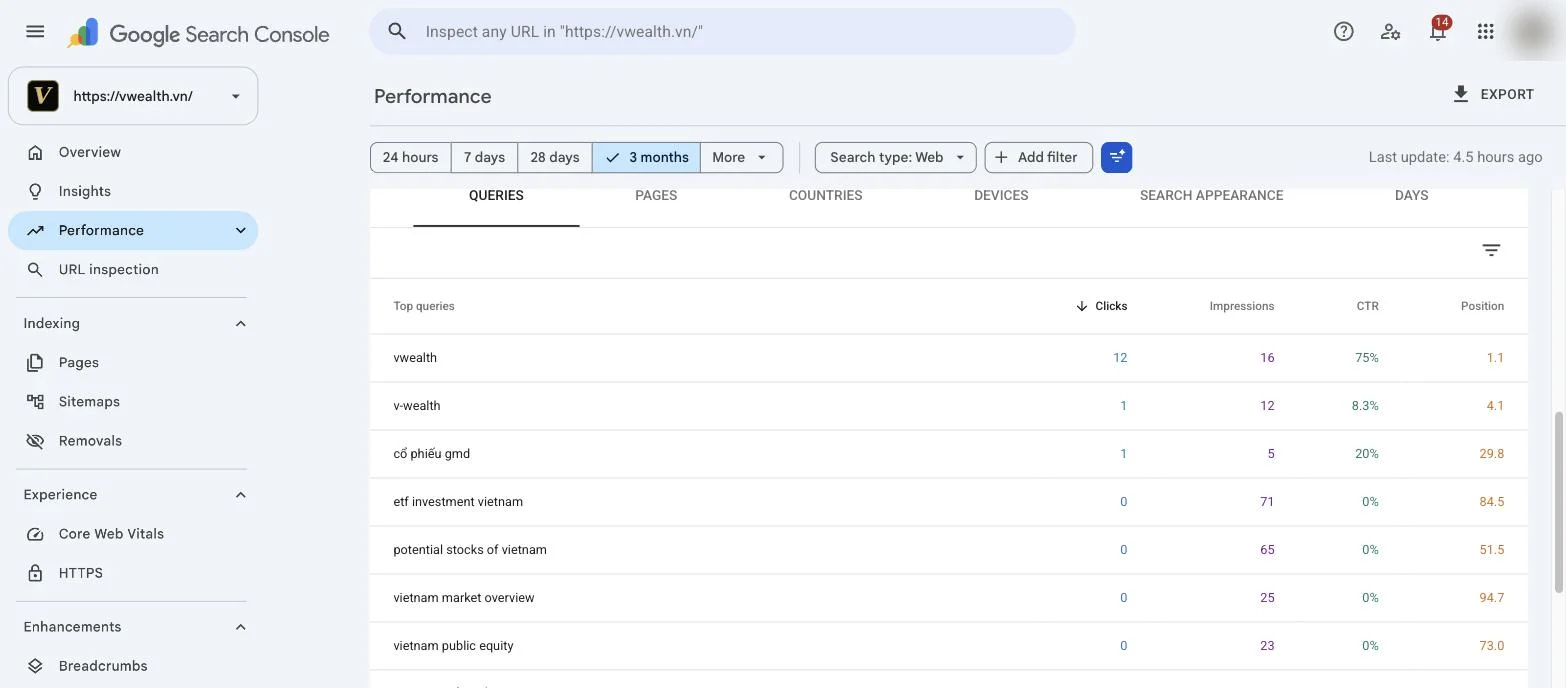Open notifications bell with 14 badge

click(x=1438, y=30)
